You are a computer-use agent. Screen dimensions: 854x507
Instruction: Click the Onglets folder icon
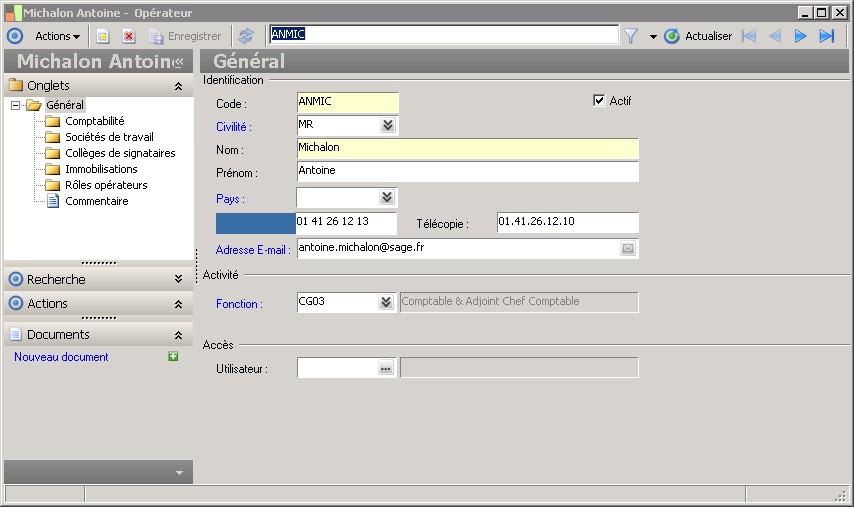[x=16, y=85]
